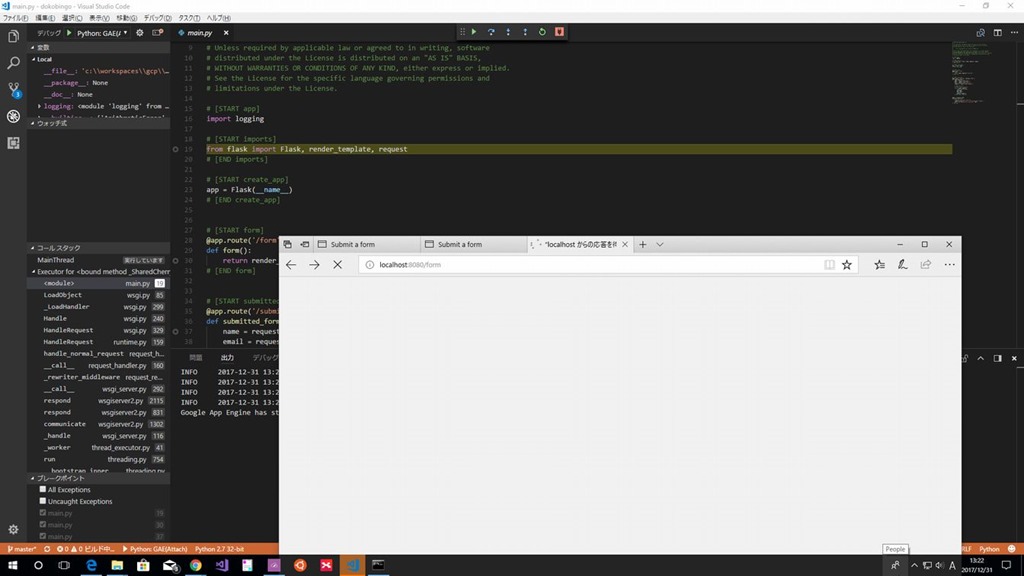This screenshot has width=1024, height=576.
Task: Expand the logging variable in Local
Action: [40, 106]
